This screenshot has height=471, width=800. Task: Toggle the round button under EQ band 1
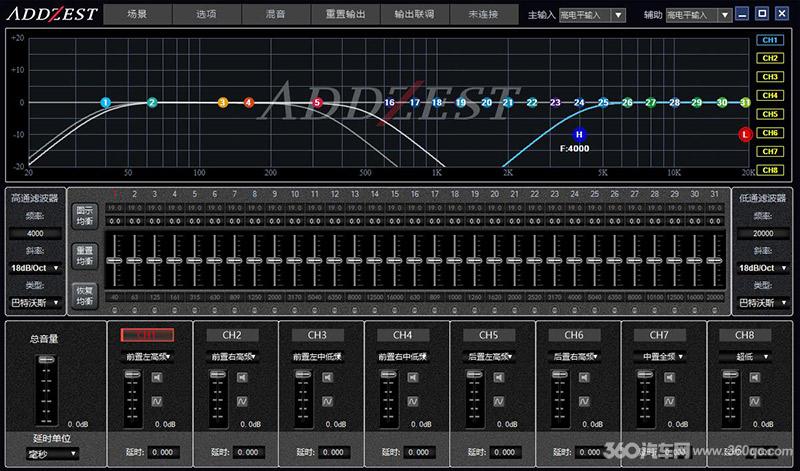pos(115,310)
